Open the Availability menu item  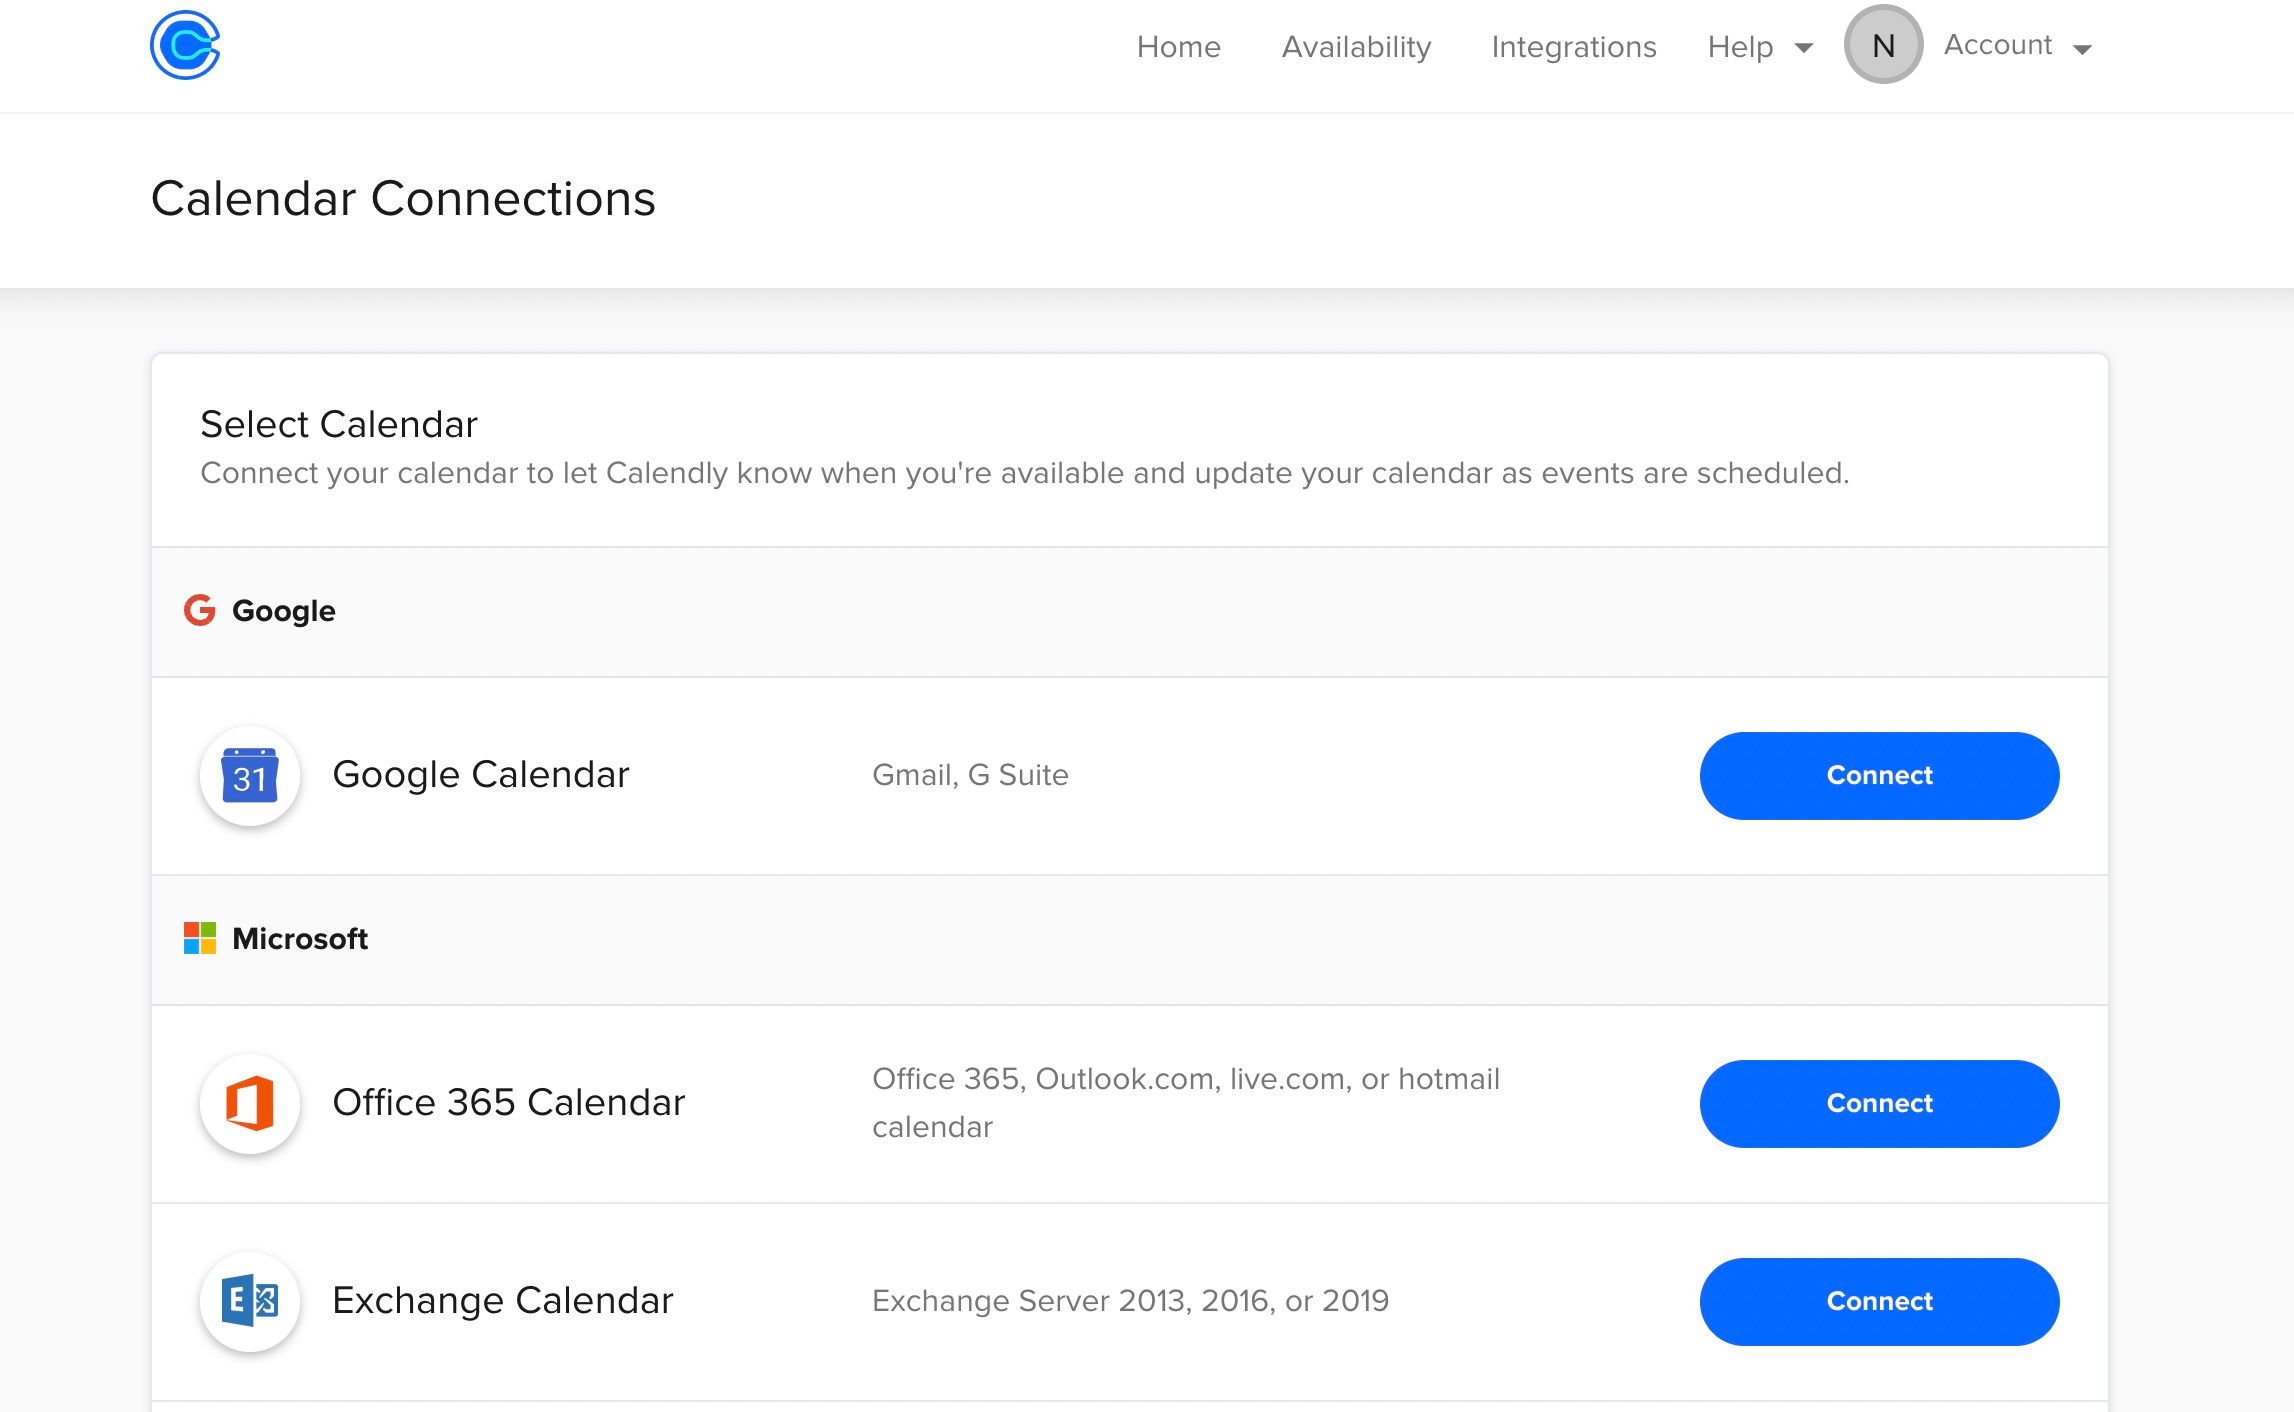(x=1357, y=47)
